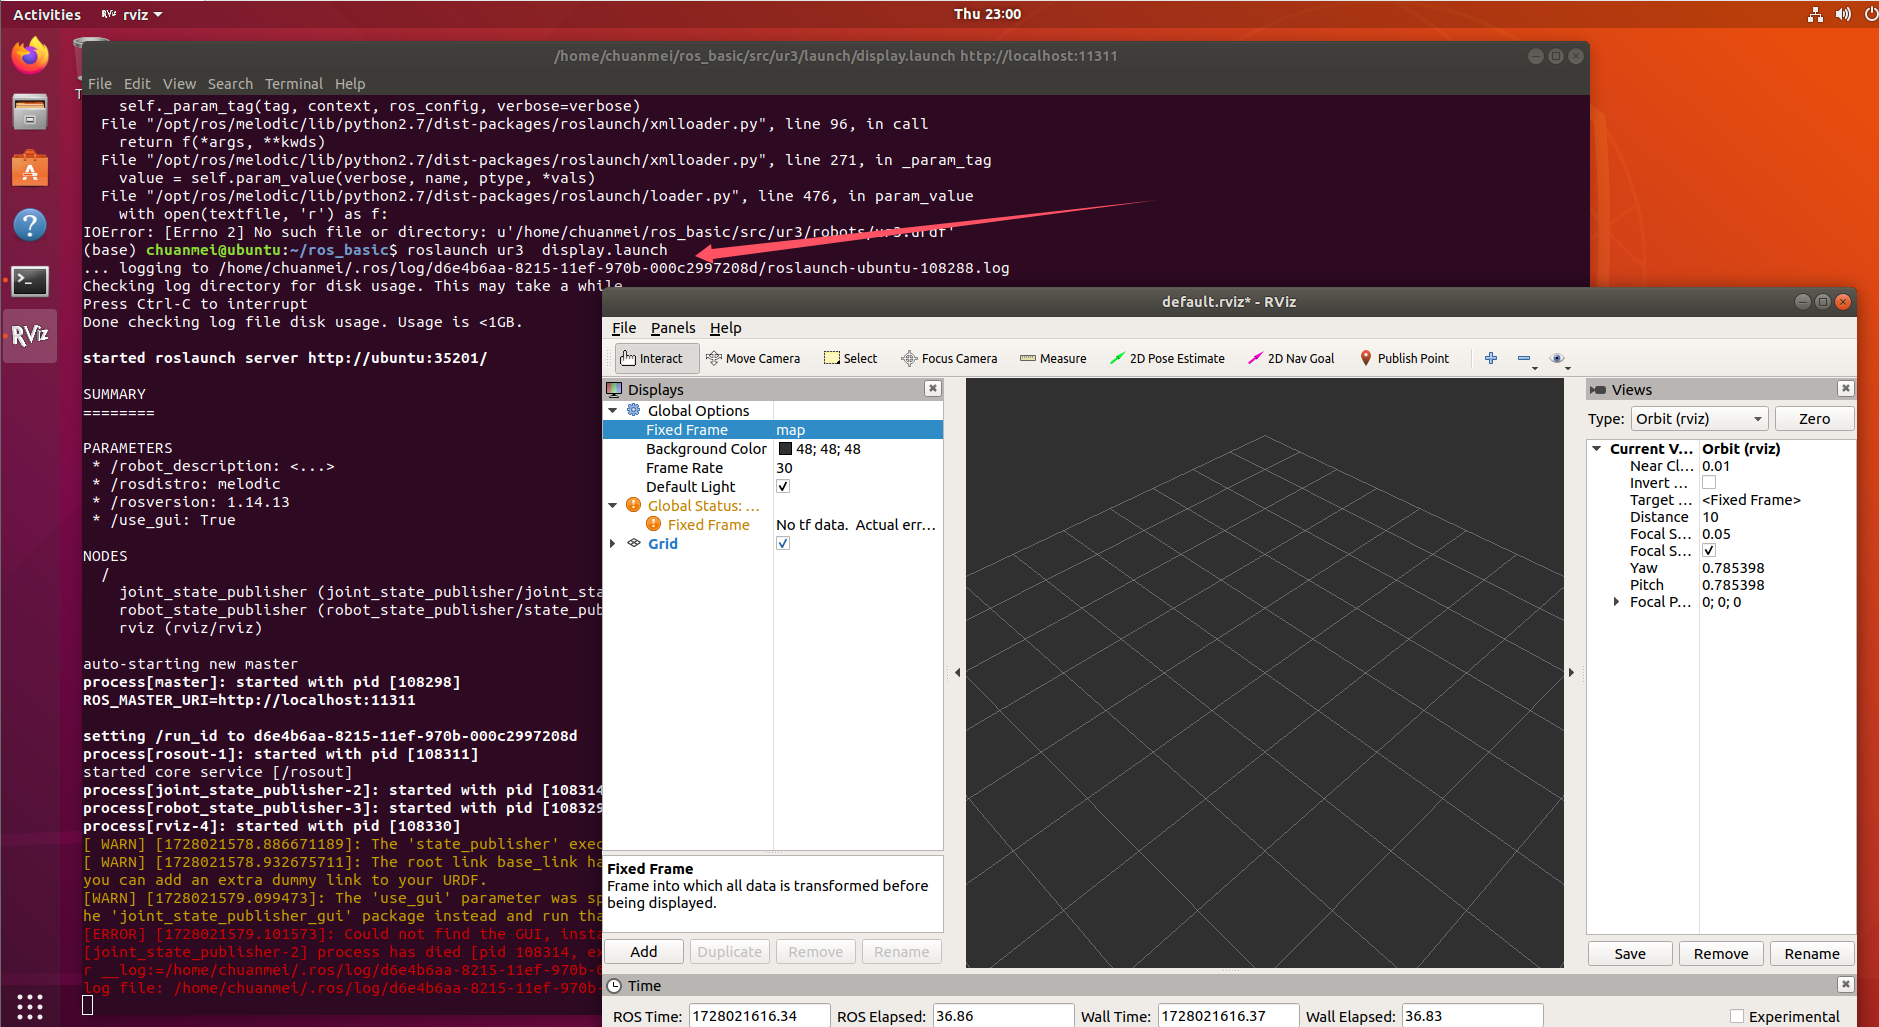Activate the Publish Point tool

tap(1404, 358)
